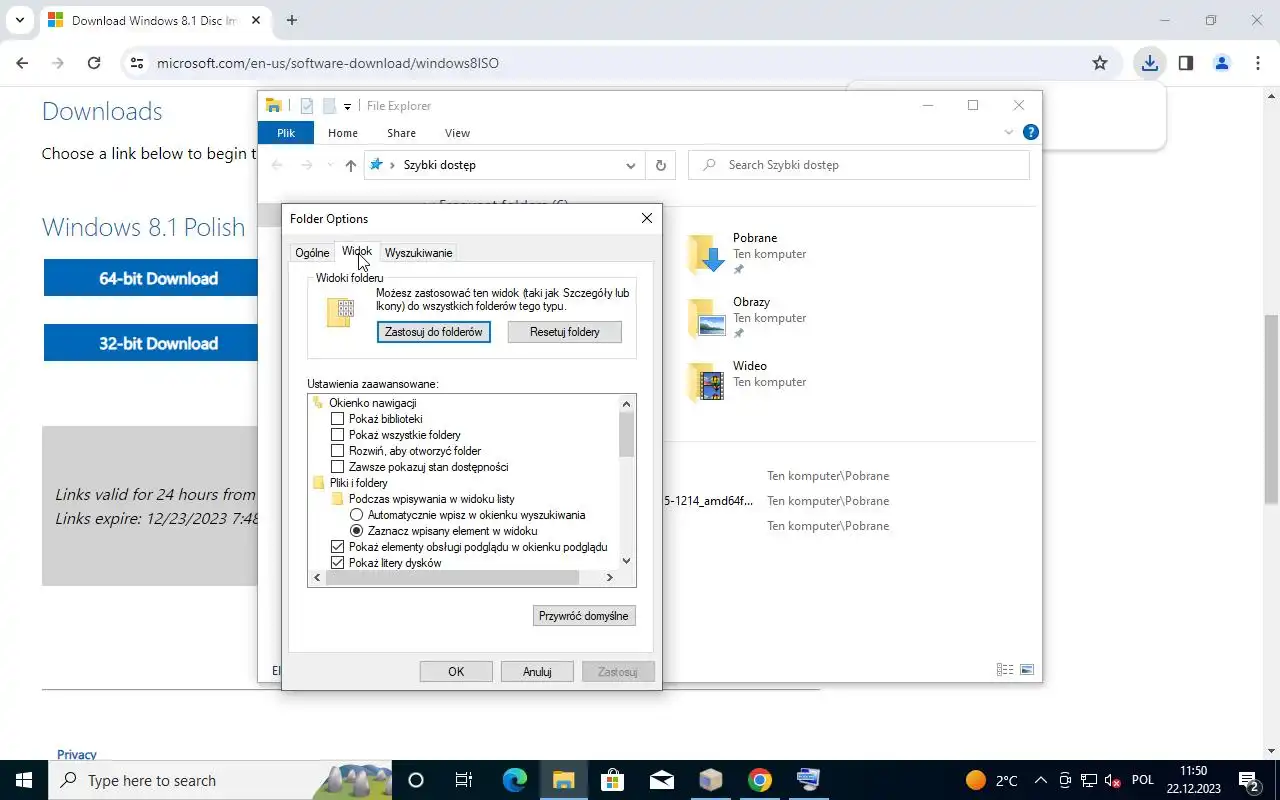Enable Pokaż wszystkie foldery checkbox
This screenshot has height=800, width=1280.
tap(337, 435)
